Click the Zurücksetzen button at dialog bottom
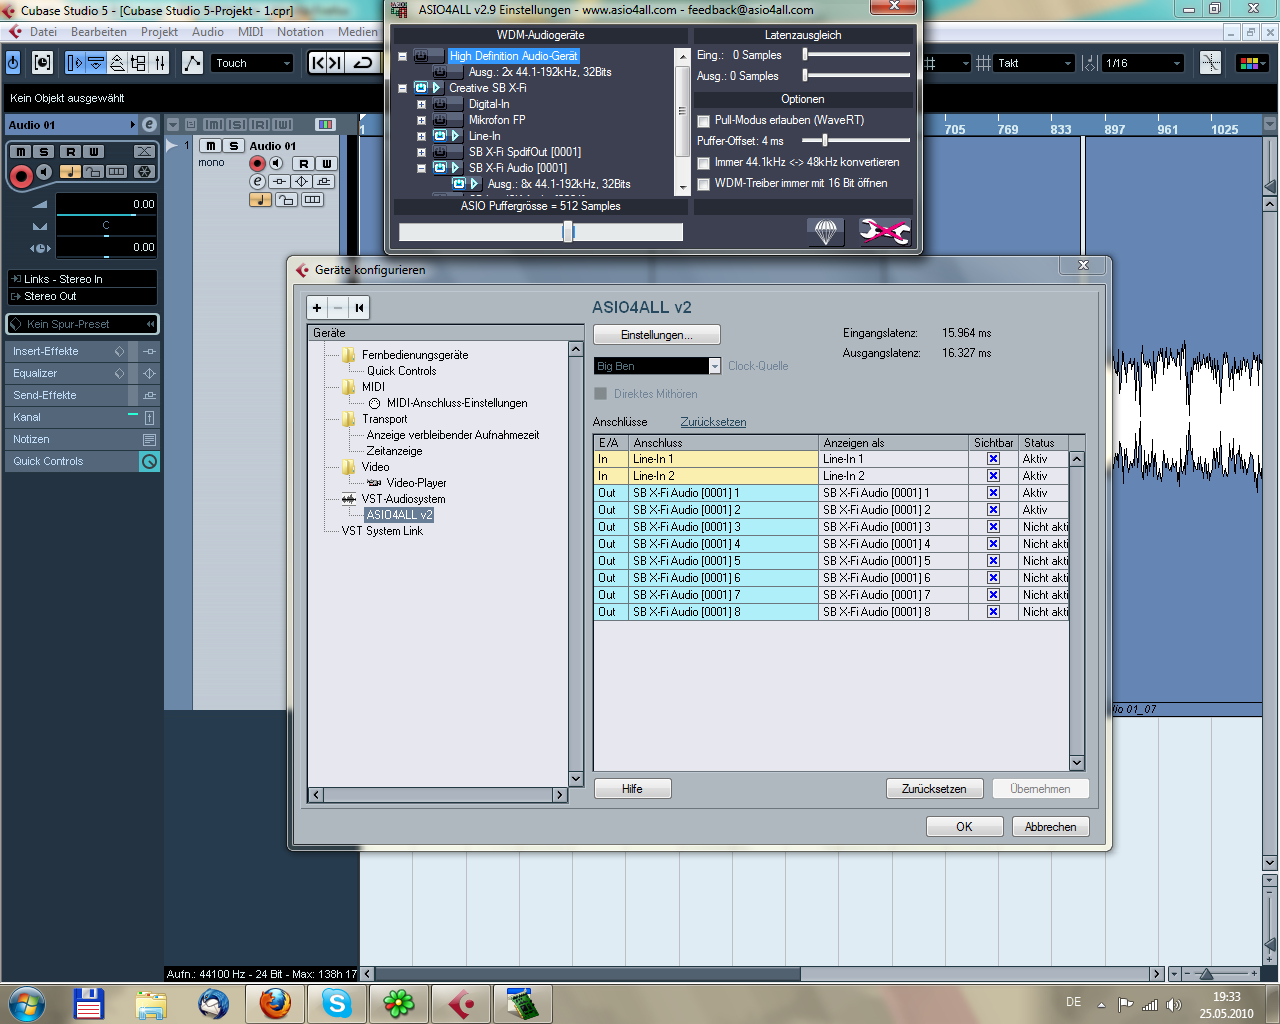Screen dimensions: 1280x1024 tap(934, 789)
